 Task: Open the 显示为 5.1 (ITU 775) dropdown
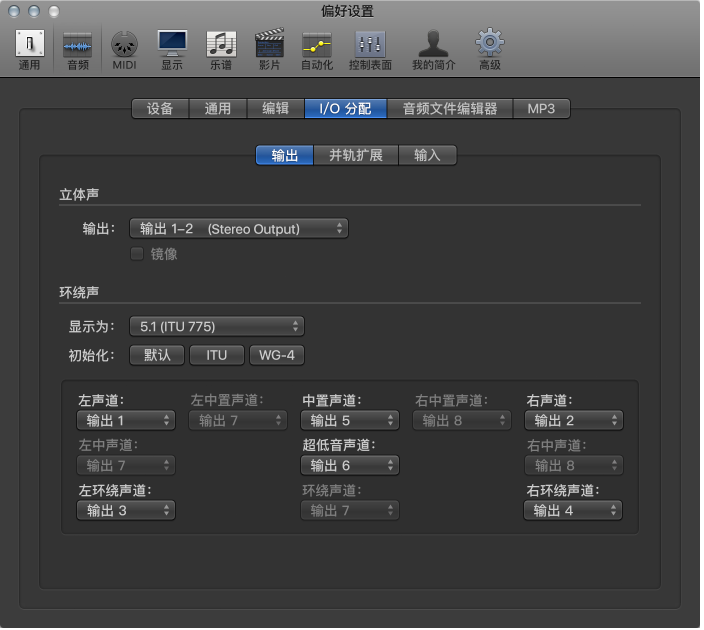click(x=217, y=326)
